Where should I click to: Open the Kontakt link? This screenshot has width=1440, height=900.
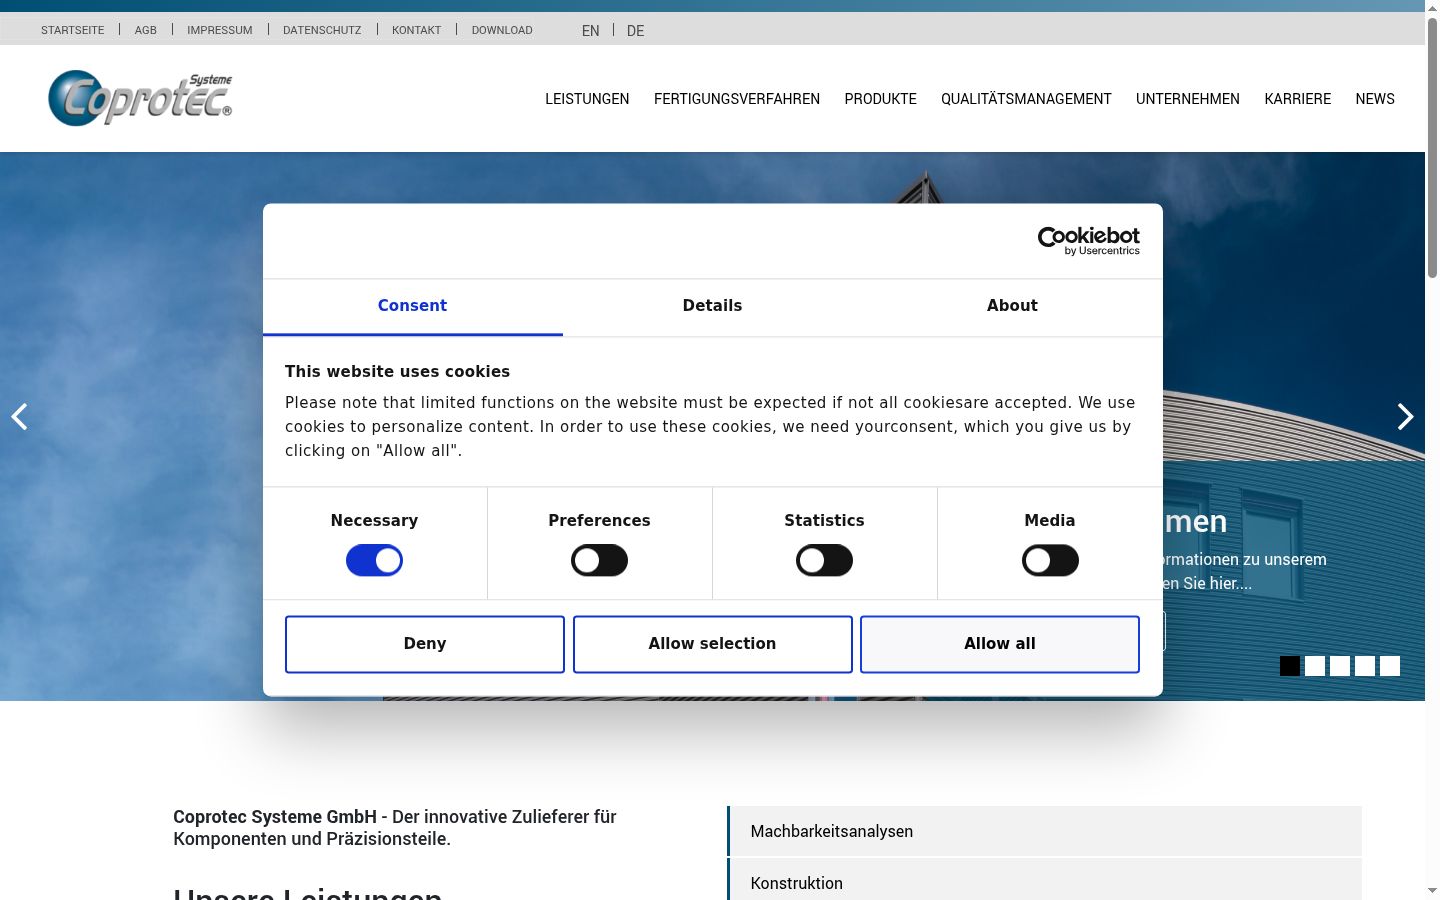click(416, 30)
